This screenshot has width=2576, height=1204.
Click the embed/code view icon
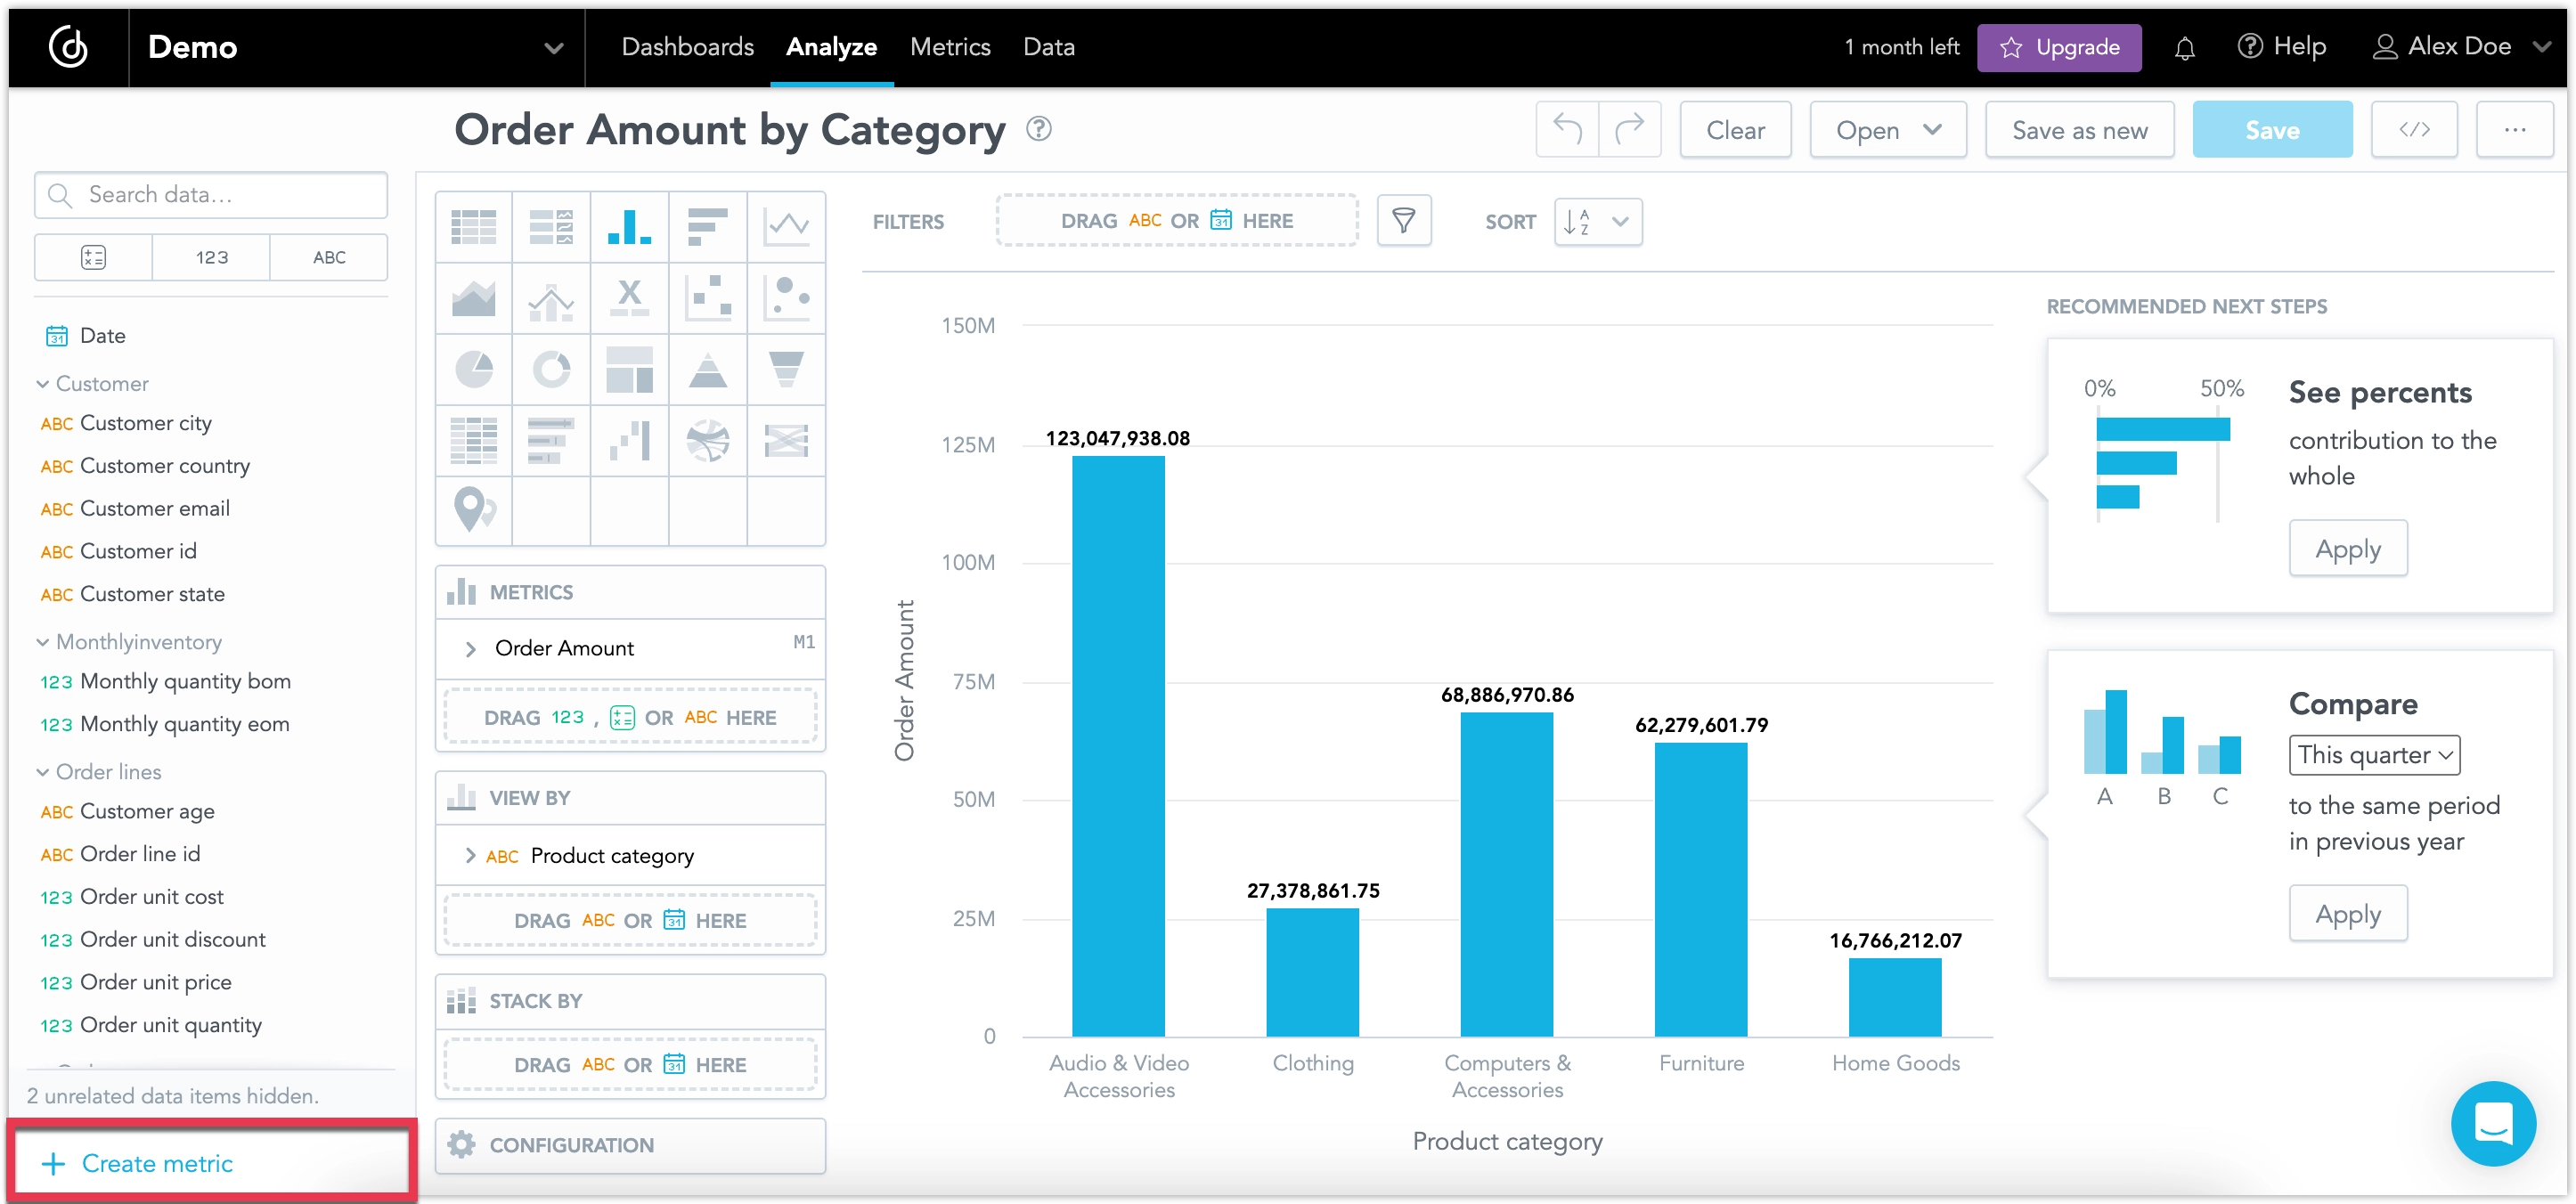click(2415, 130)
